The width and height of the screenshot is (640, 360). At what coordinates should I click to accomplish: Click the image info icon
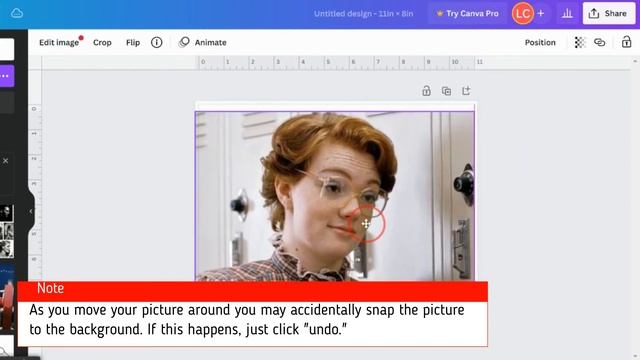coord(156,42)
